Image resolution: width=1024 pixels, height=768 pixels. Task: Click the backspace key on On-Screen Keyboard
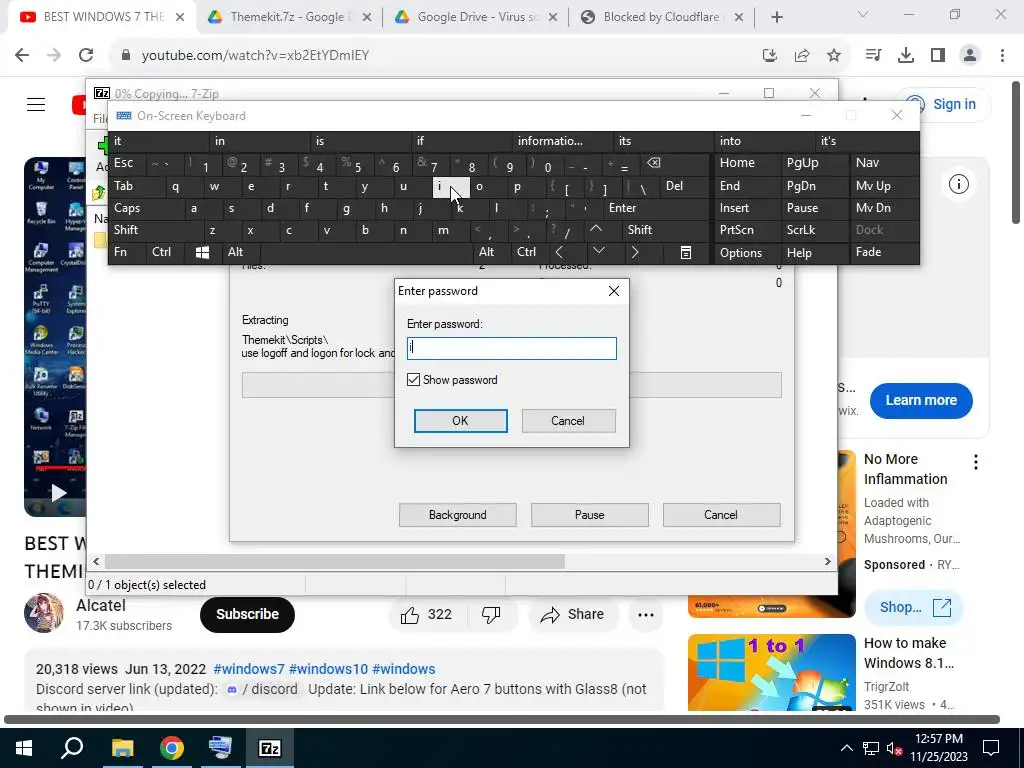(x=654, y=163)
